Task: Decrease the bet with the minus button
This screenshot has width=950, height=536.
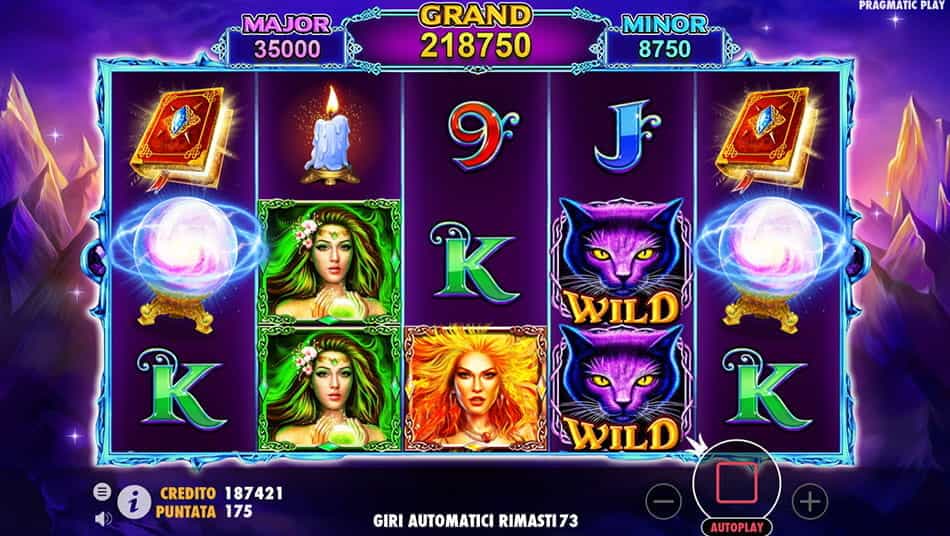Action: pyautogui.click(x=663, y=501)
